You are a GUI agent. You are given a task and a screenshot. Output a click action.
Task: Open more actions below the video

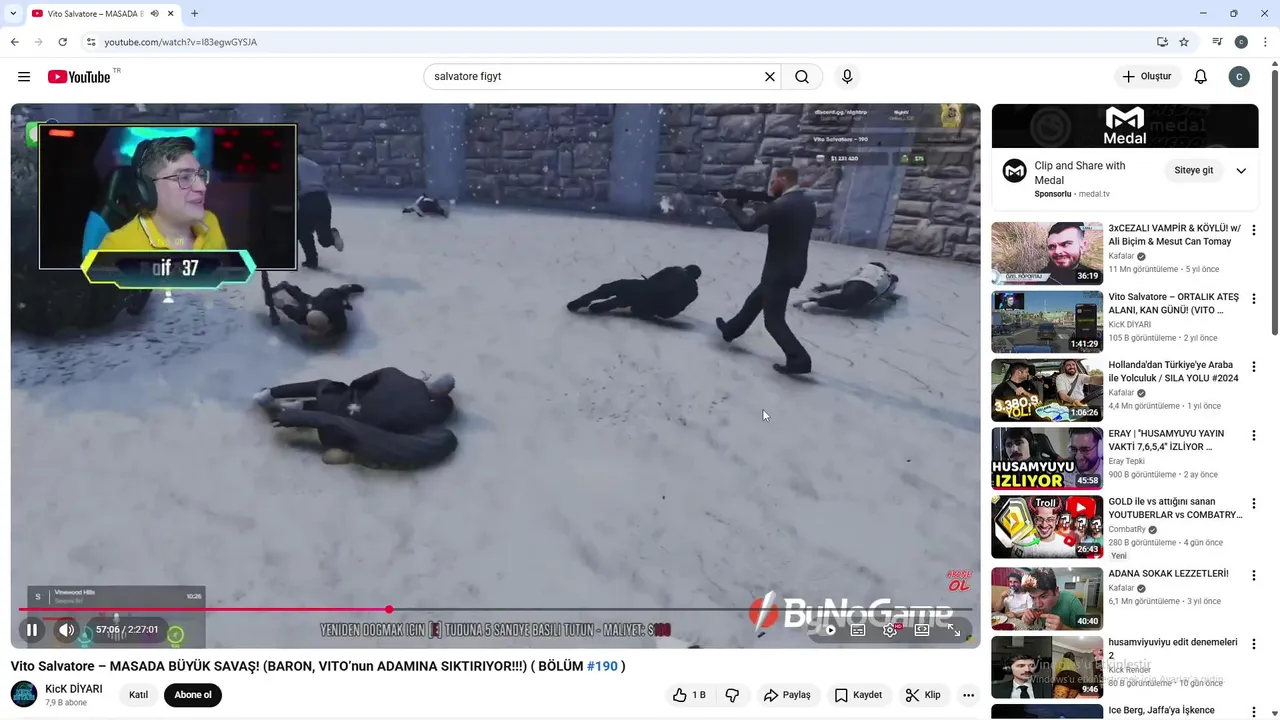tap(968, 695)
